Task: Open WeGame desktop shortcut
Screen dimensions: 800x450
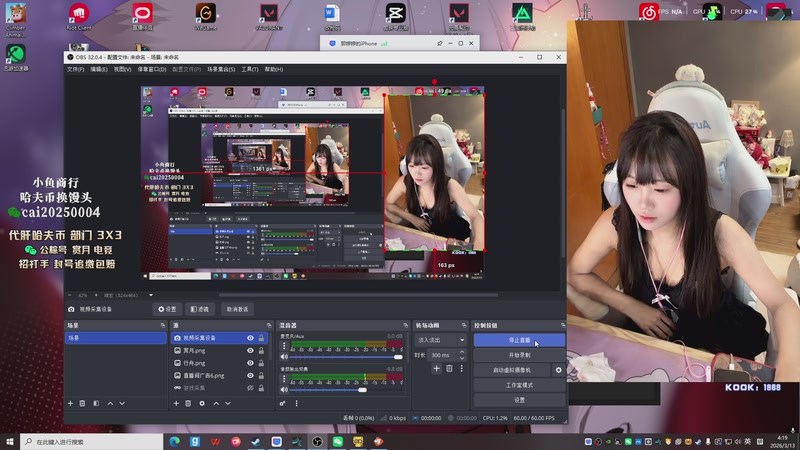Action: coord(206,16)
